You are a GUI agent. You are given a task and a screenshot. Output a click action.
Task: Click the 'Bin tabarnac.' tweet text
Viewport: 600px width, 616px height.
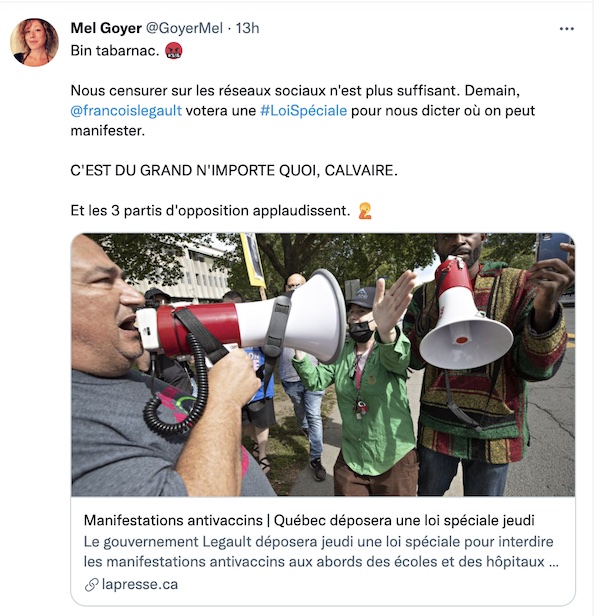pyautogui.click(x=115, y=51)
